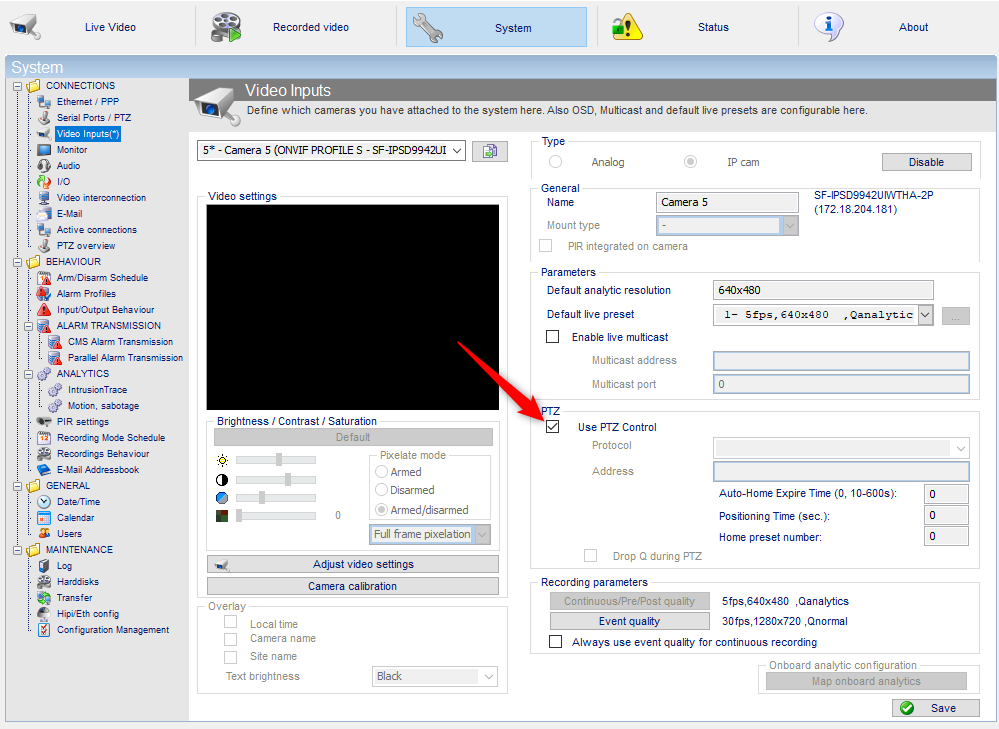
Task: Click the camera Name input field
Action: [727, 202]
